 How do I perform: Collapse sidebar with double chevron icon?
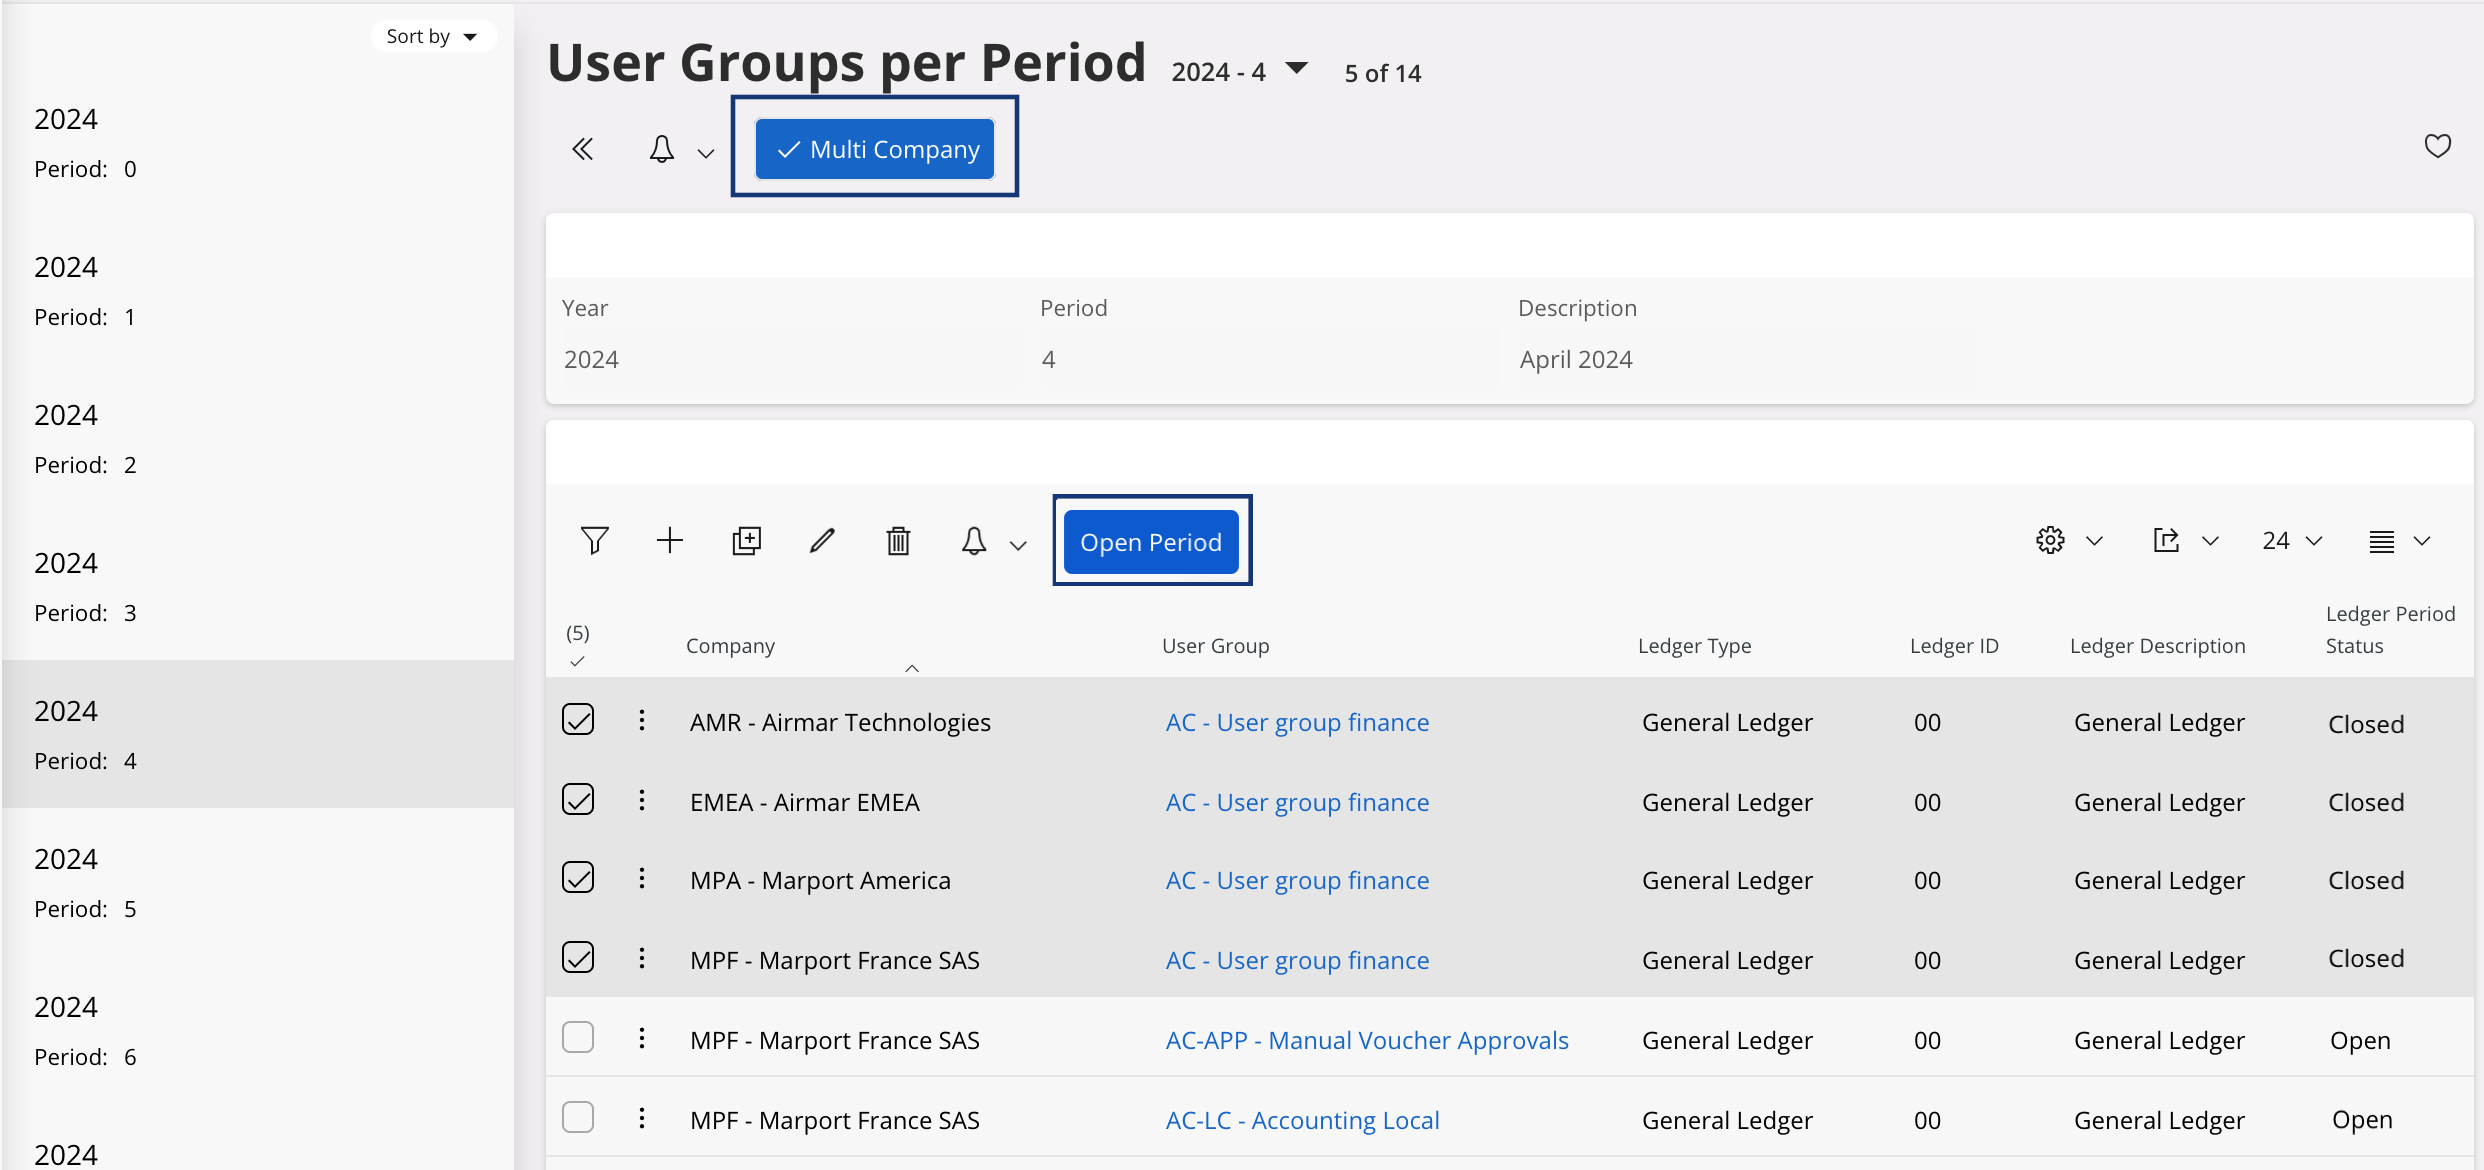pos(583,149)
